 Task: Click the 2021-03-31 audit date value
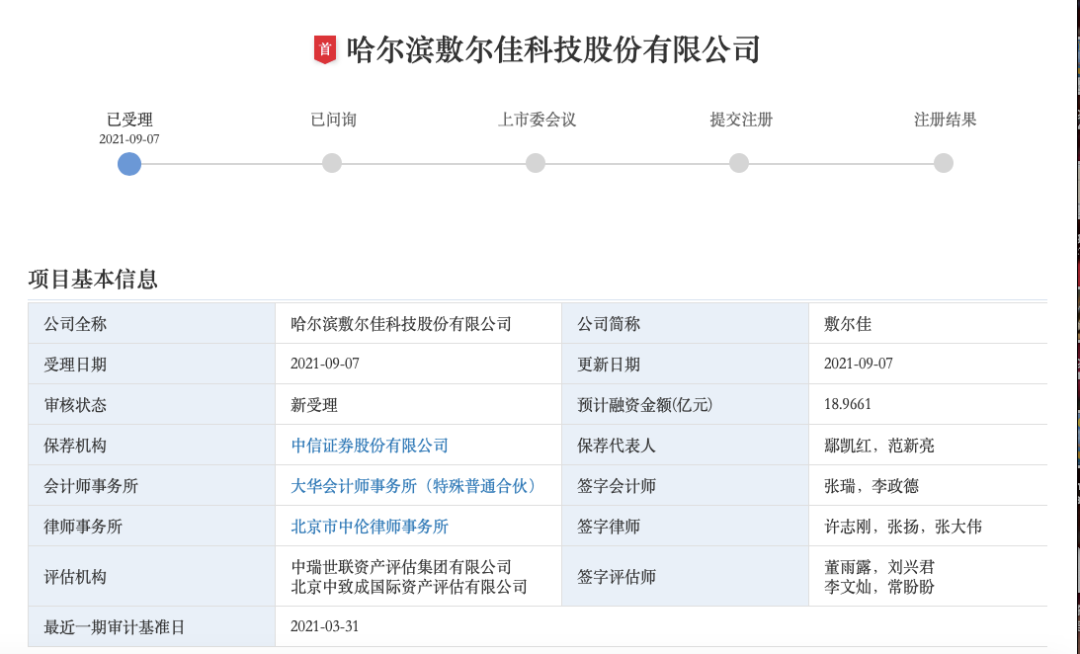tap(324, 626)
